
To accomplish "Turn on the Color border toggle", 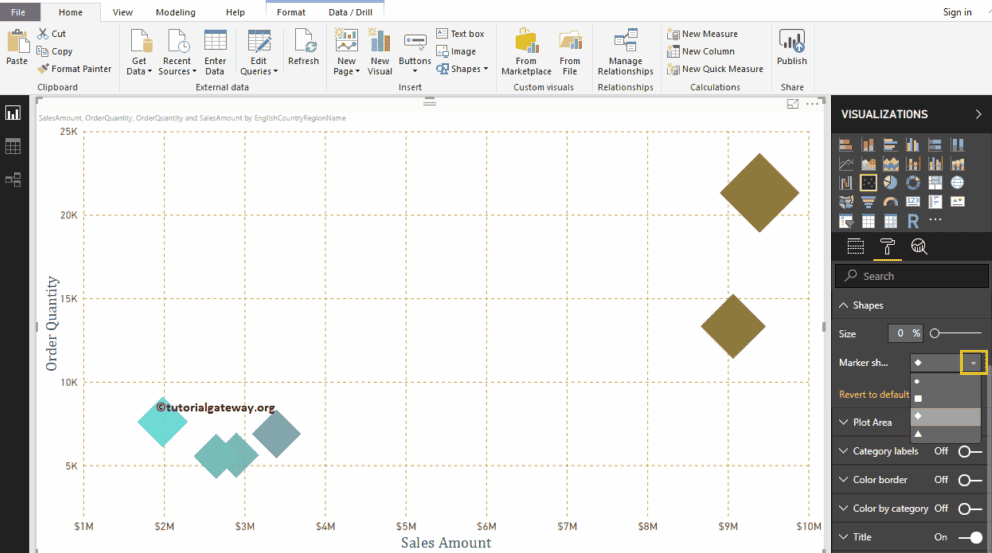I will point(969,480).
